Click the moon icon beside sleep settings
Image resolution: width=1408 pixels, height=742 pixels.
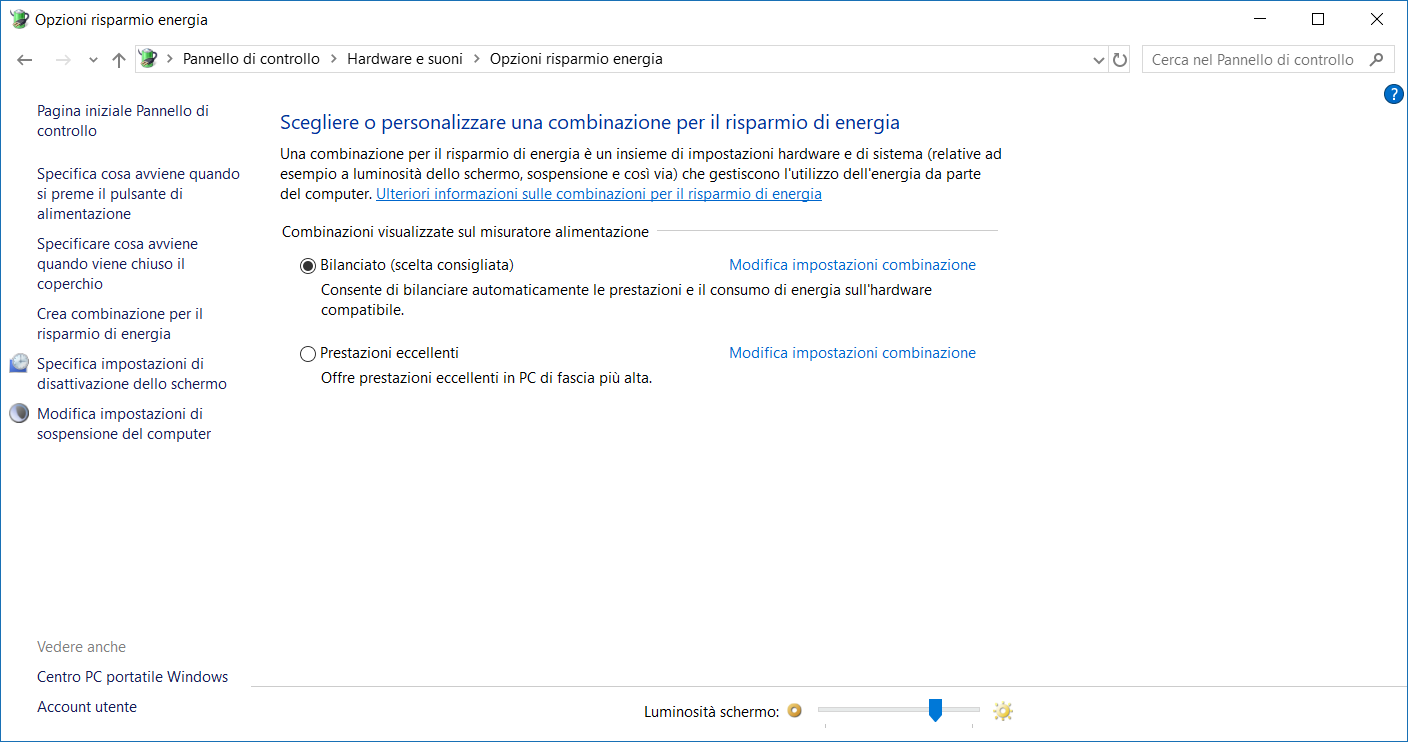(x=19, y=414)
